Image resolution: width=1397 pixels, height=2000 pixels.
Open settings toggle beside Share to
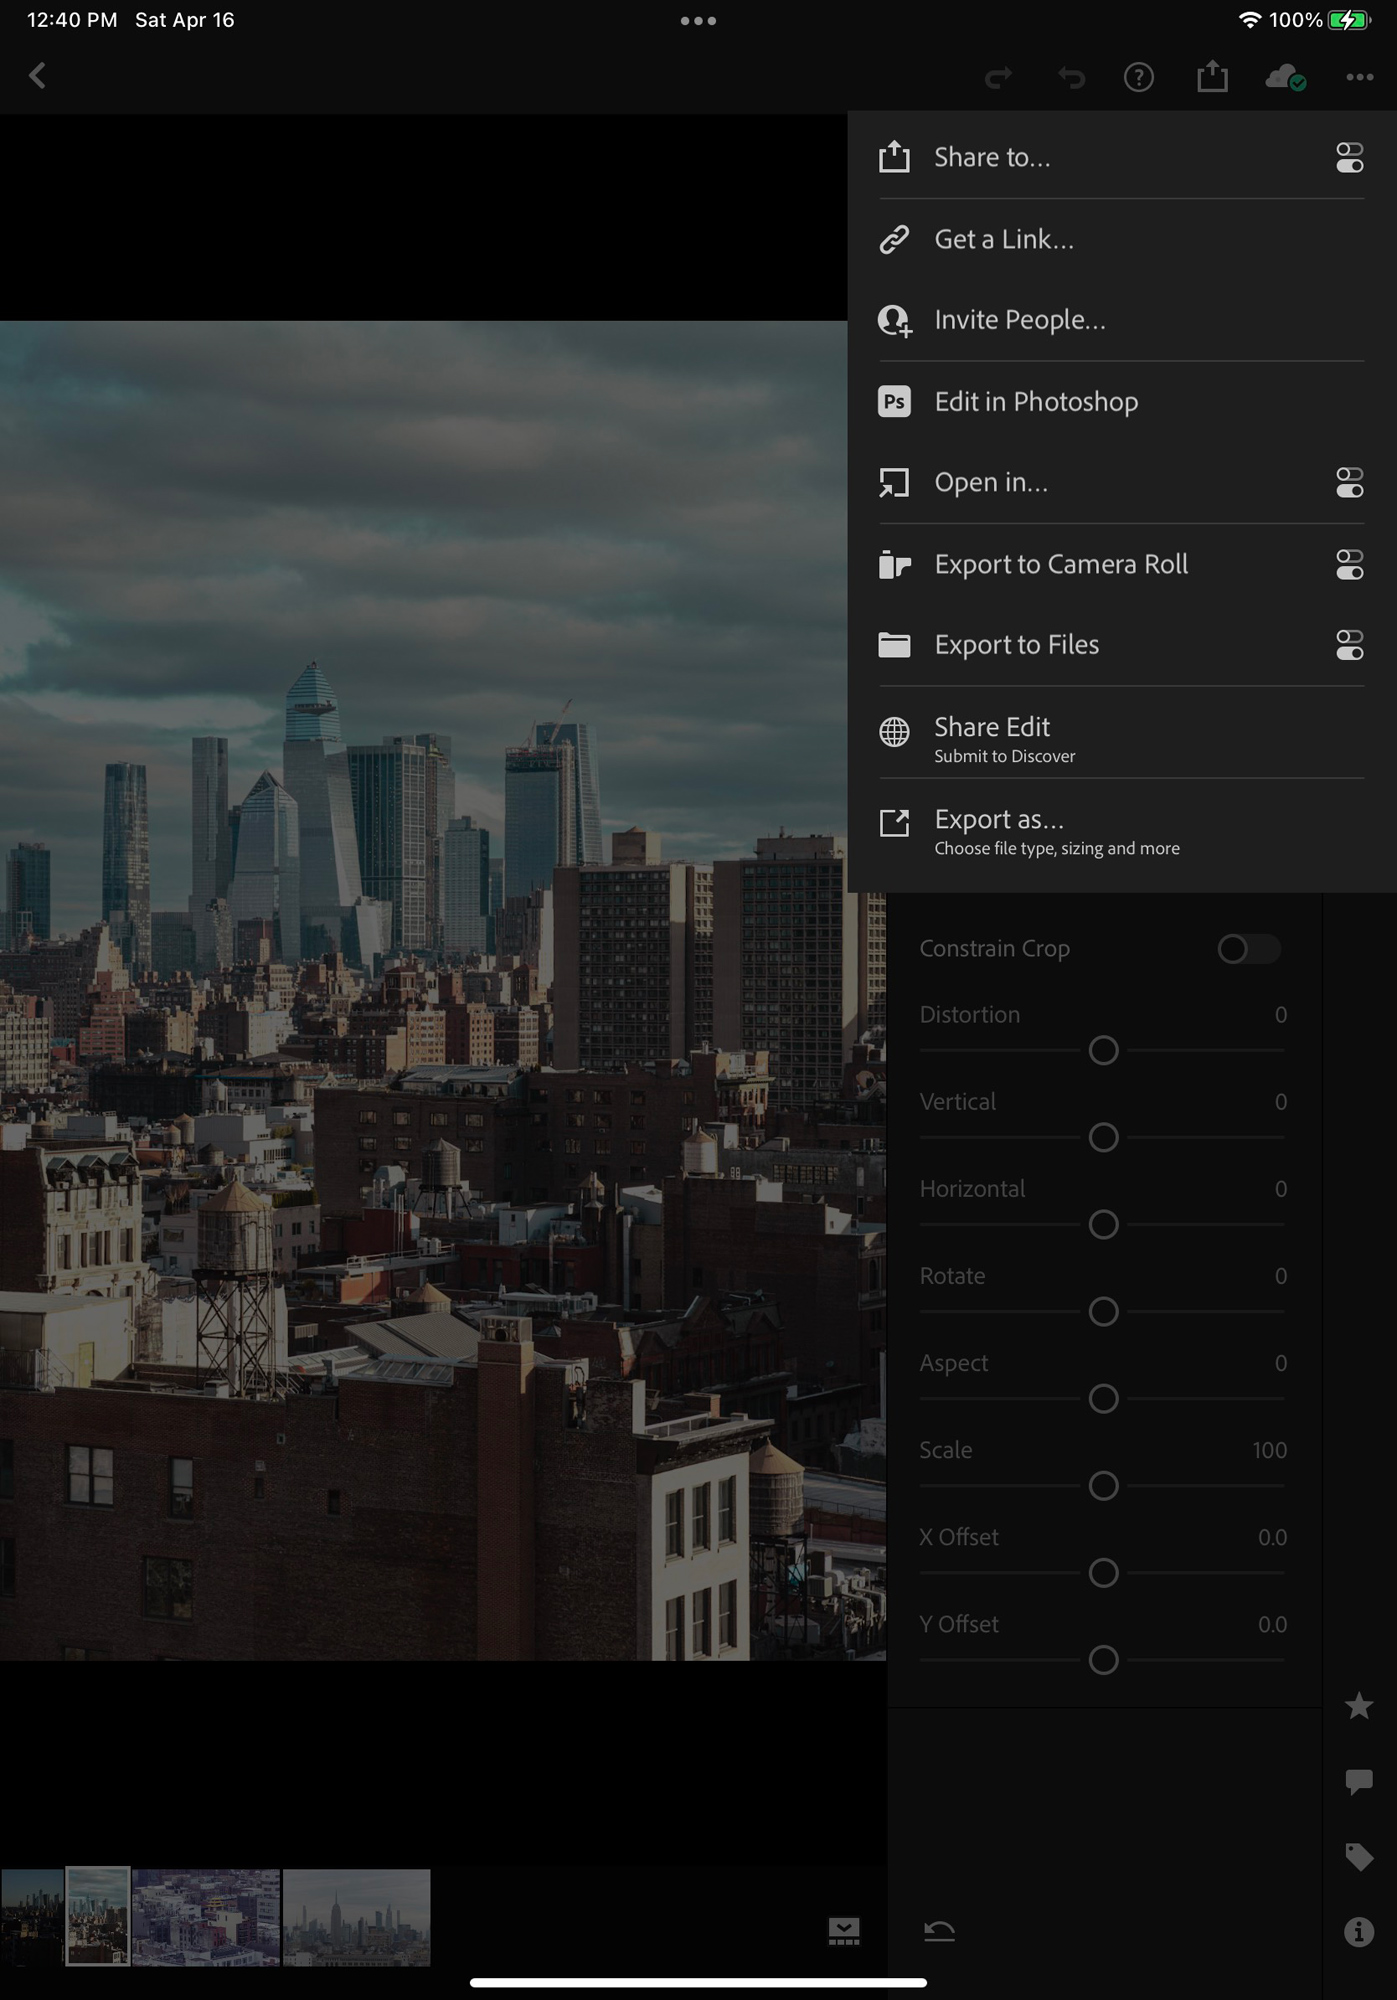[x=1349, y=158]
